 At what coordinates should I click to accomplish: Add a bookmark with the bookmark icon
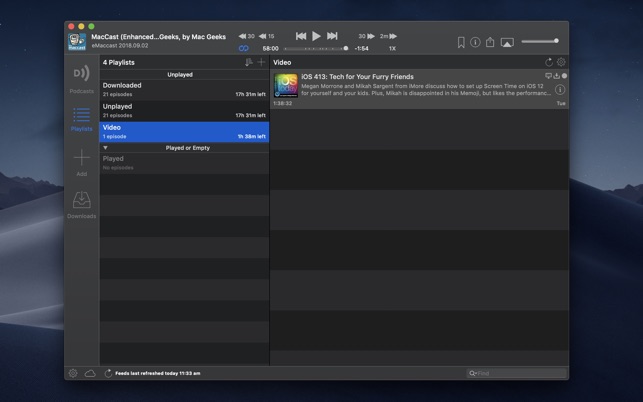coord(461,42)
